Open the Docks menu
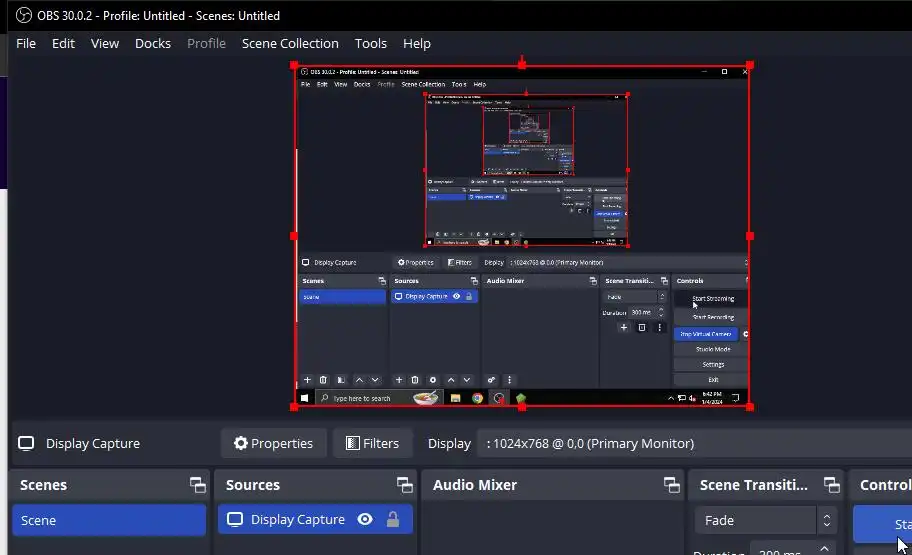 tap(153, 44)
